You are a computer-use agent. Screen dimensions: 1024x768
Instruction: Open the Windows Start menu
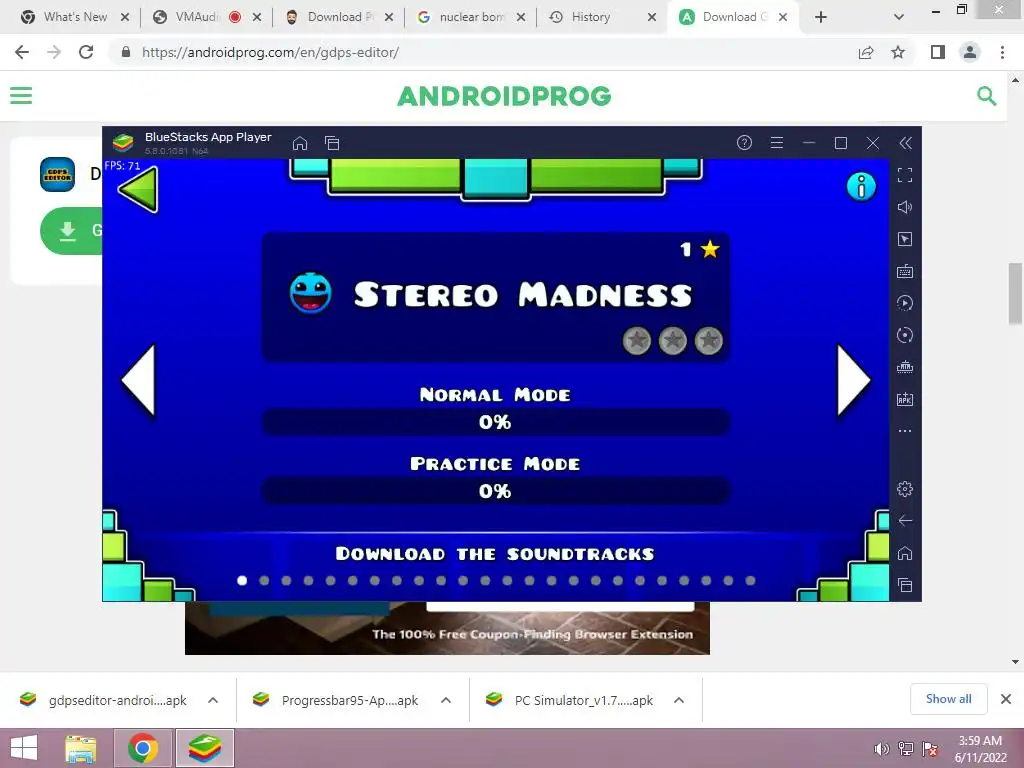pos(25,748)
